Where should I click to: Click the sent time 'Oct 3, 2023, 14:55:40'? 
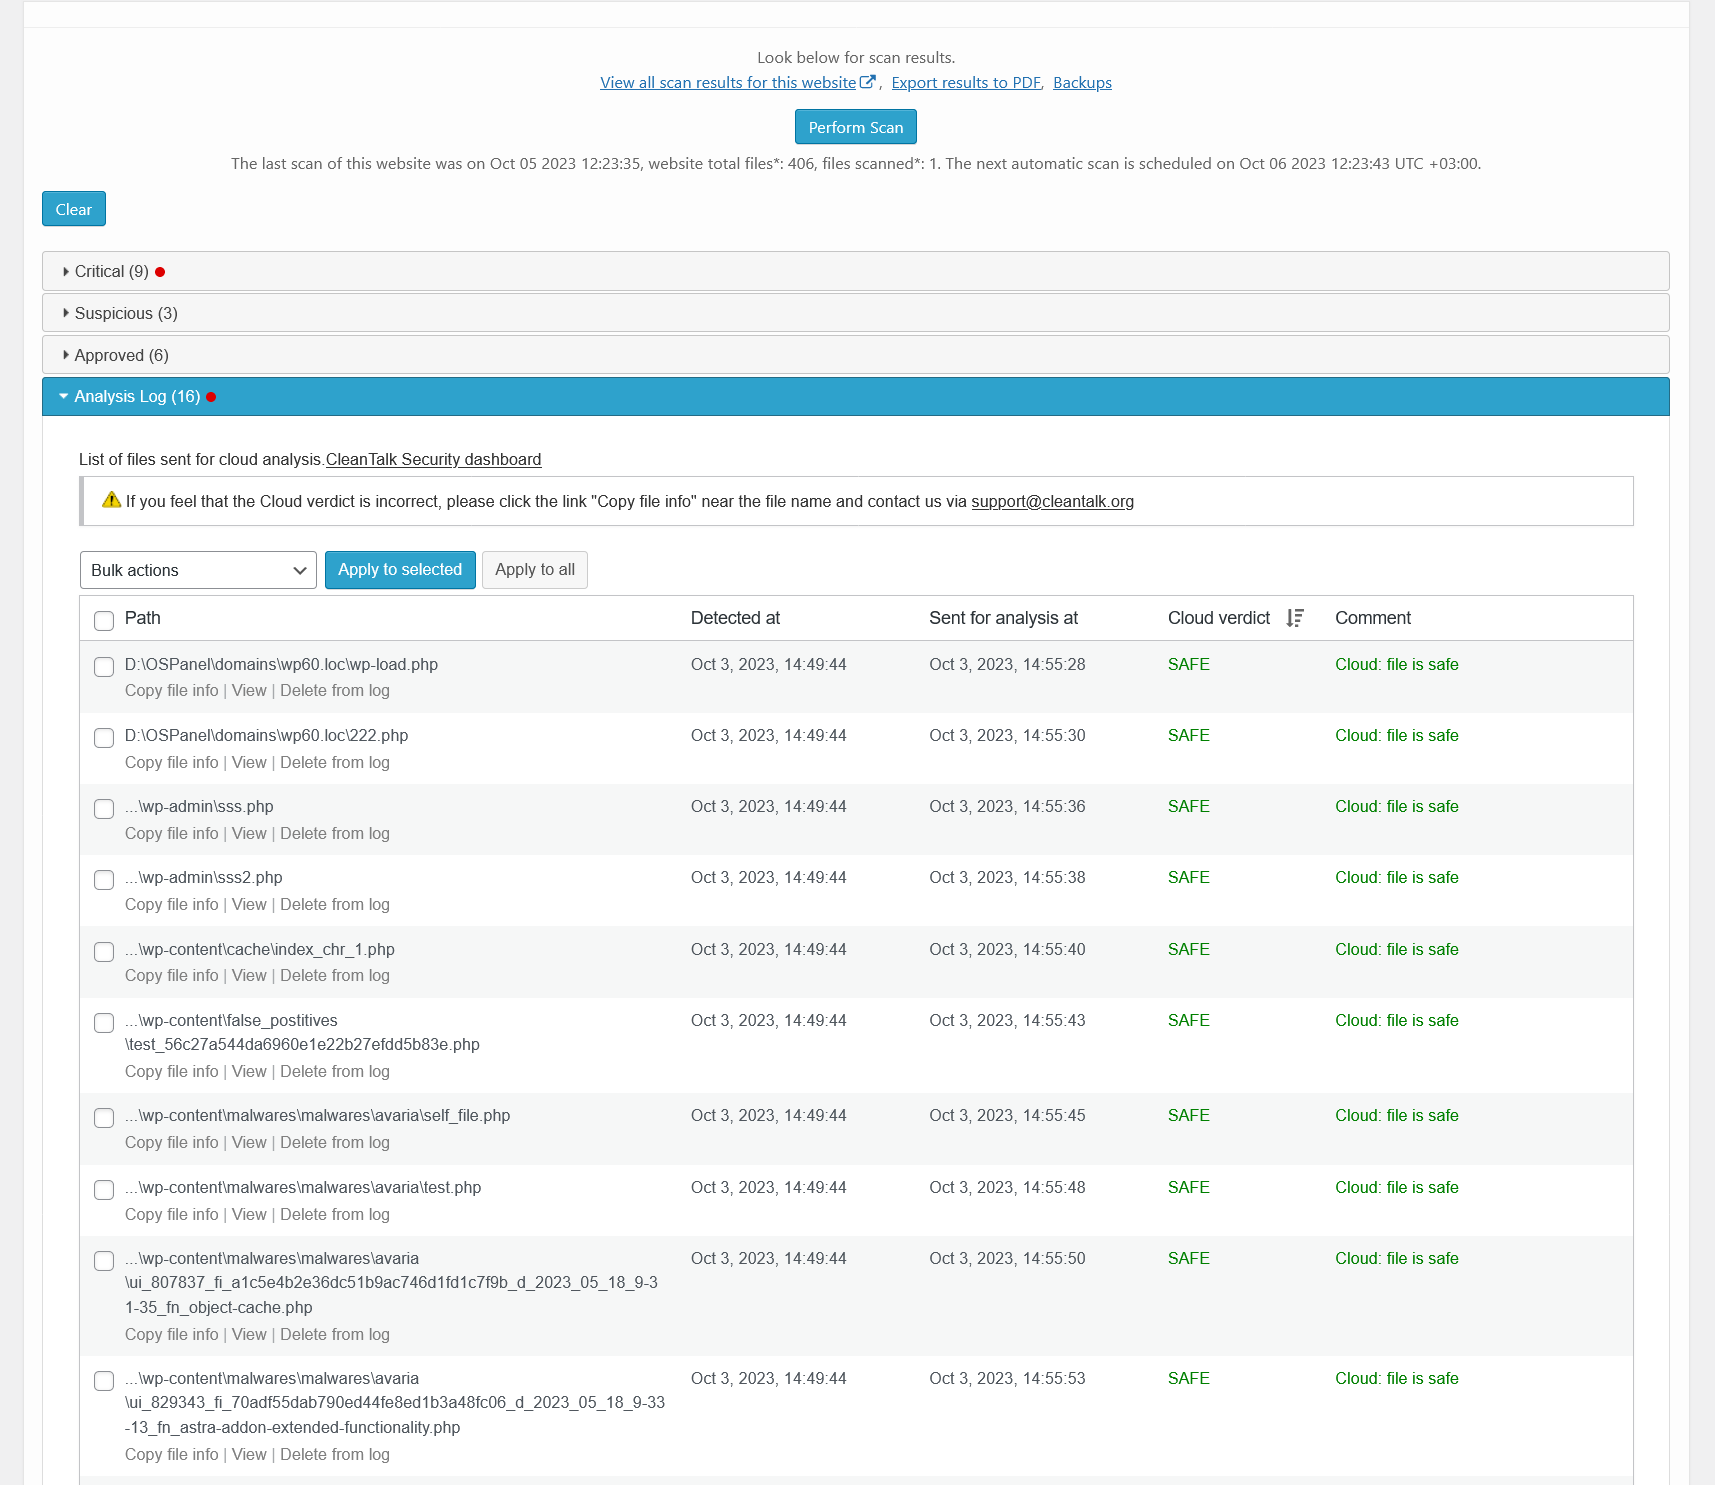point(1007,949)
